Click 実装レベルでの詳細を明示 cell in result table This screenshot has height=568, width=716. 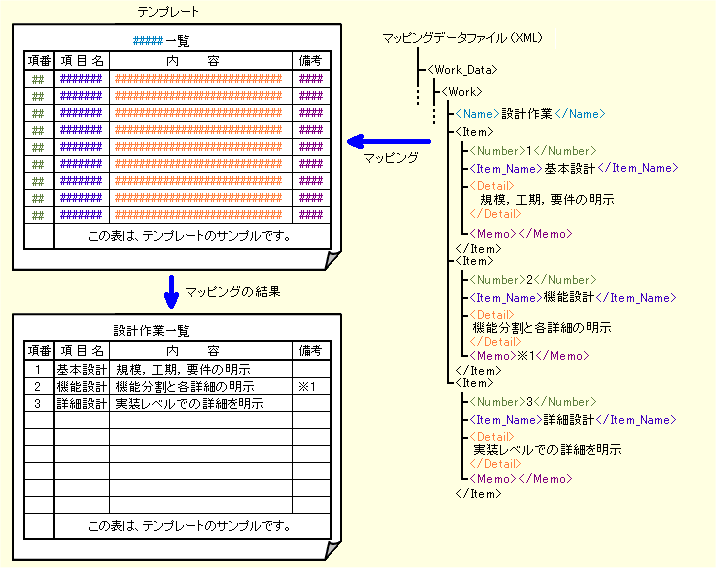coord(201,404)
